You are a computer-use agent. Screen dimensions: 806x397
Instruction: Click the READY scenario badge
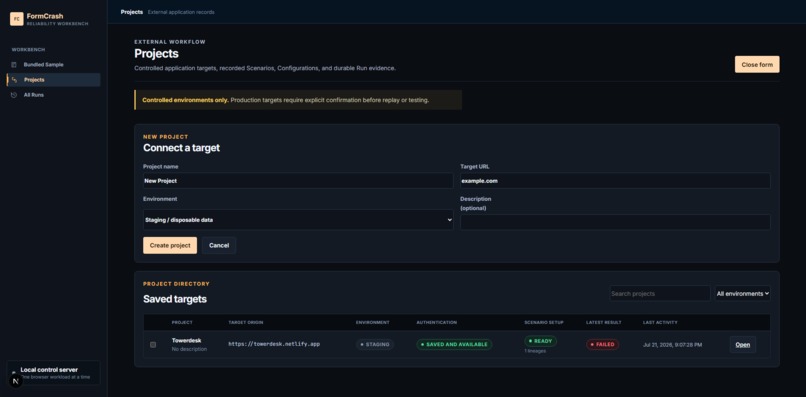[x=540, y=341]
